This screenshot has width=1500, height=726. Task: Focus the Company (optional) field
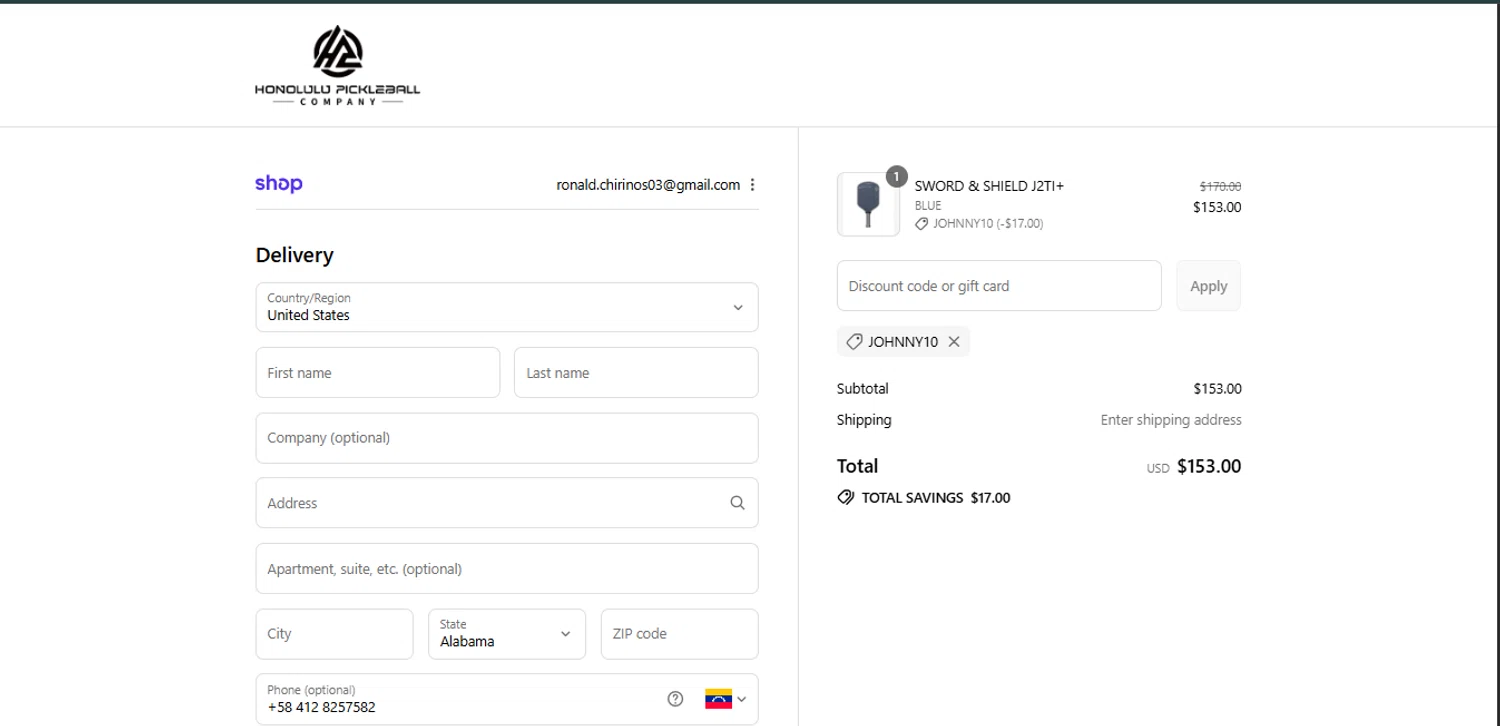click(507, 438)
